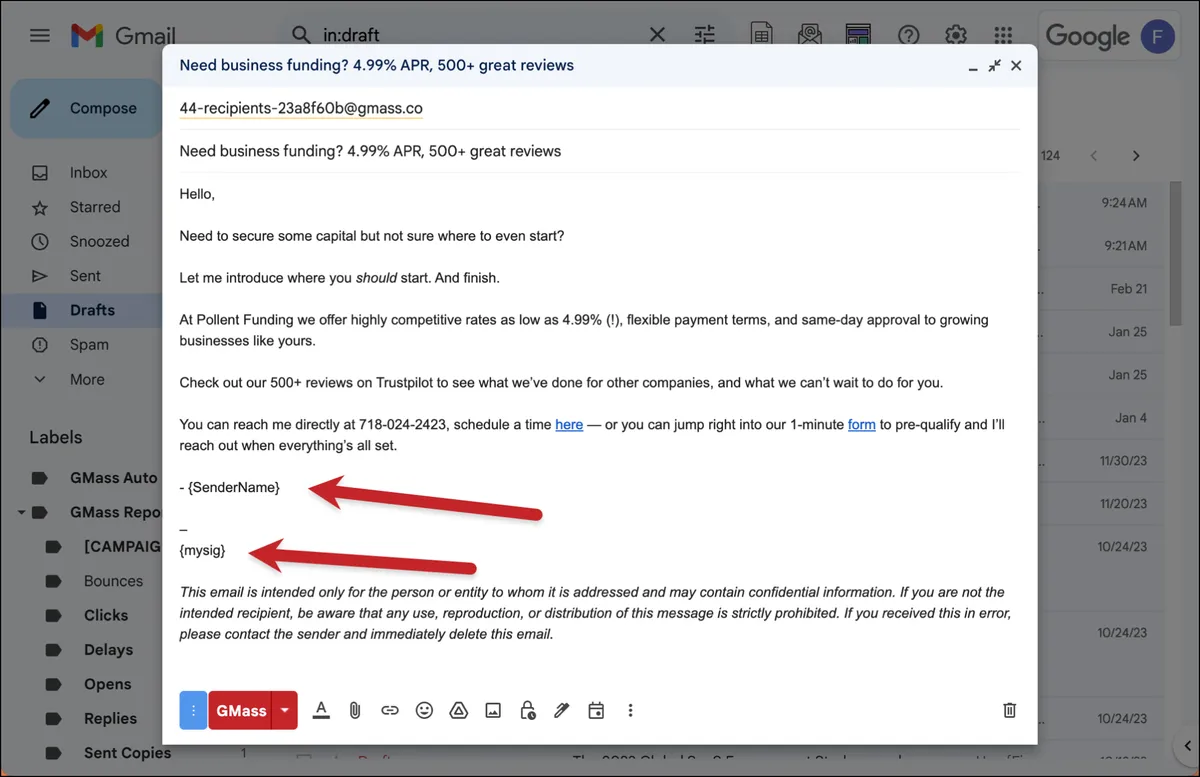
Task: Click the {SenderName} placeholder text
Action: pos(234,487)
